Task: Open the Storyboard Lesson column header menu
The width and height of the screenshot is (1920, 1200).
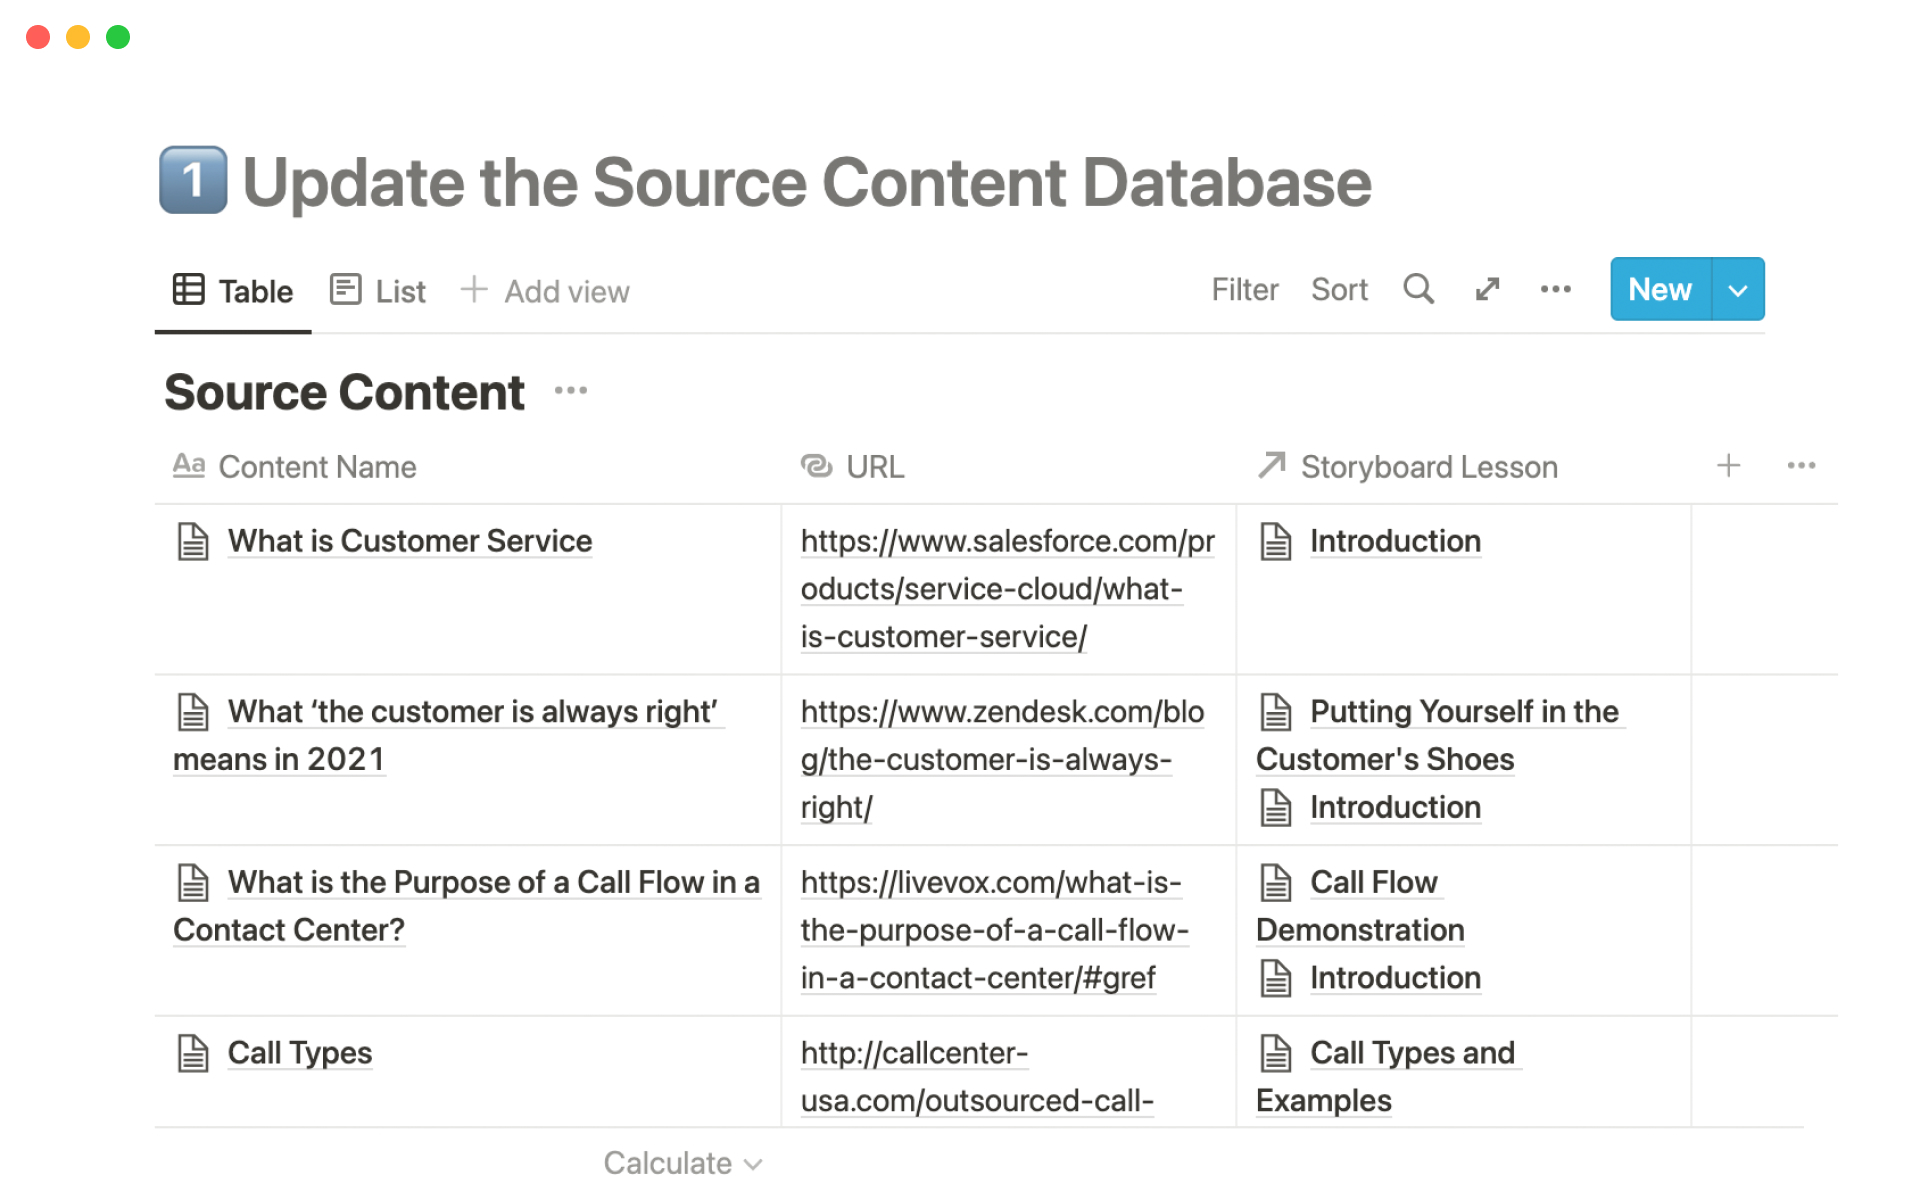Action: point(1428,467)
